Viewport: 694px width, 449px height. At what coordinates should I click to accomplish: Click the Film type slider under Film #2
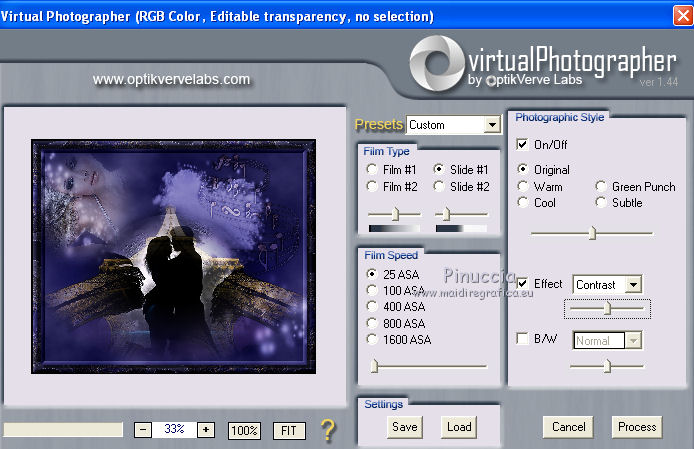394,214
